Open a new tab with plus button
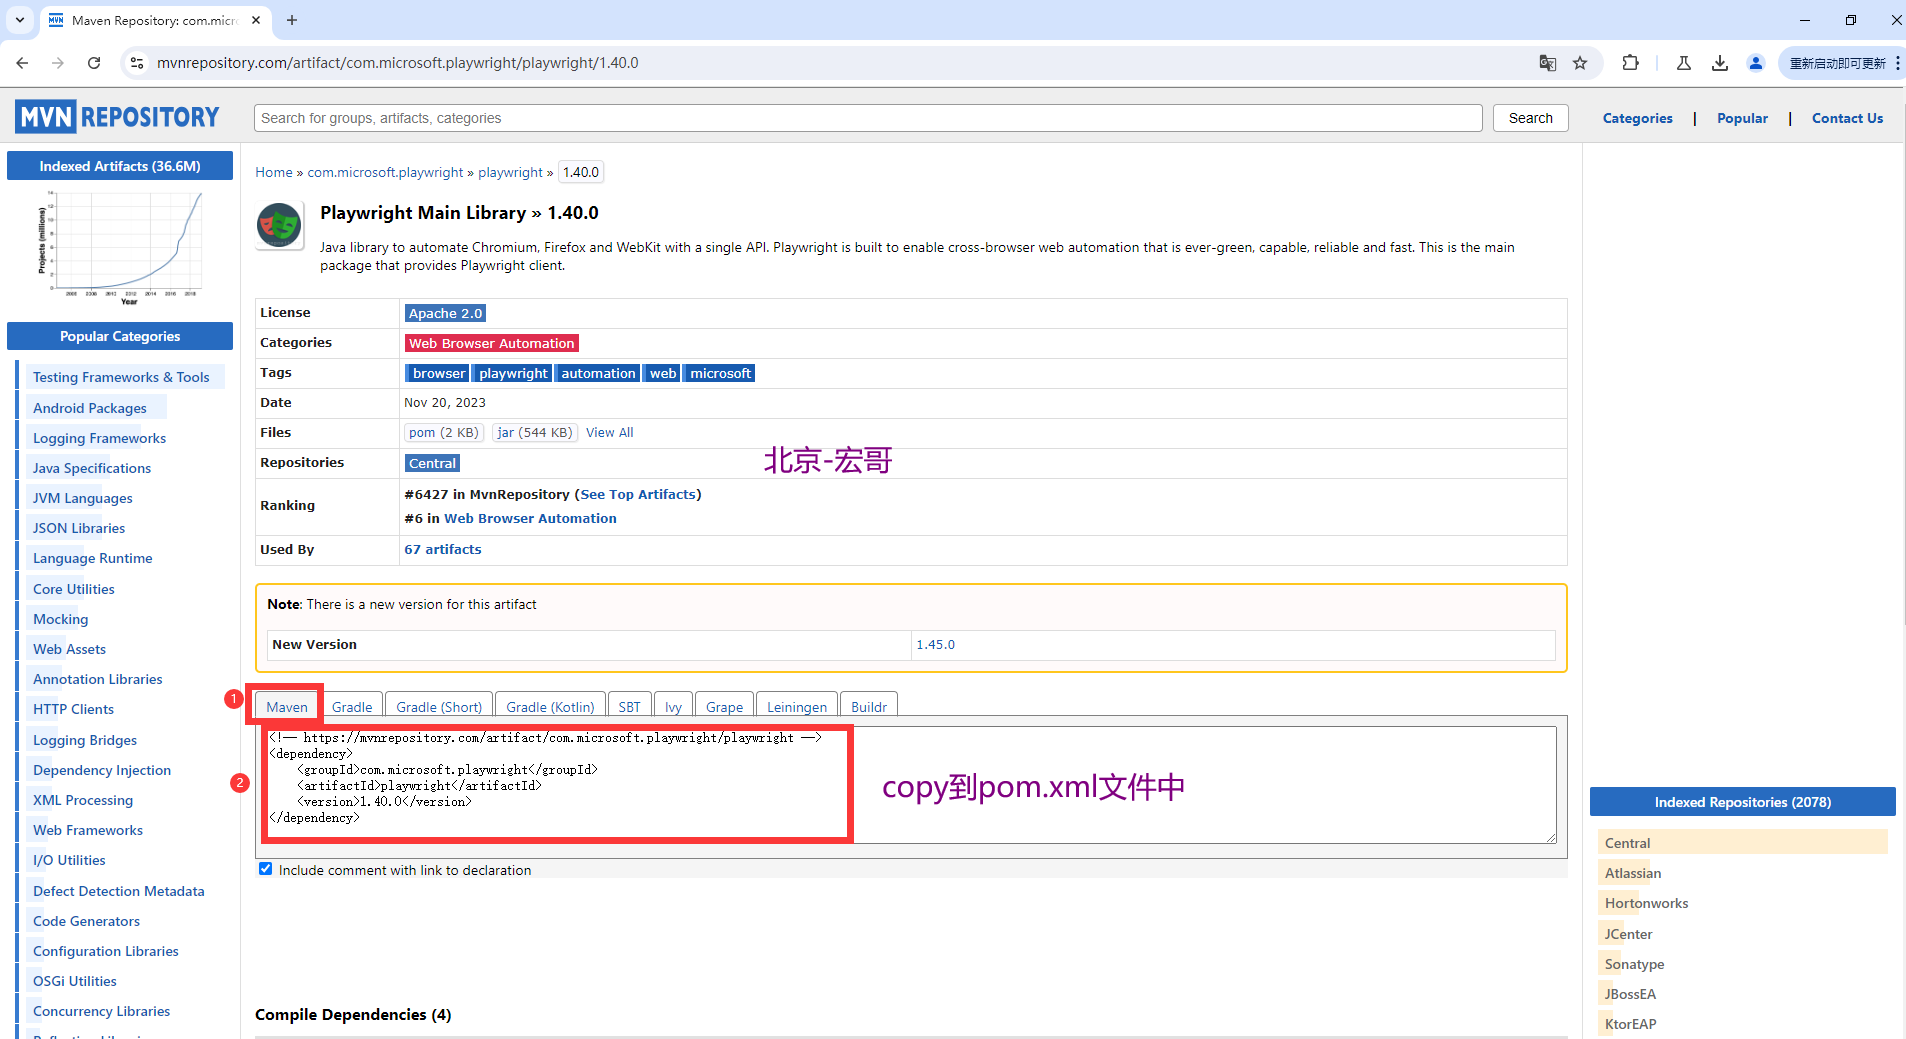Viewport: 1906px width, 1039px height. 292,20
